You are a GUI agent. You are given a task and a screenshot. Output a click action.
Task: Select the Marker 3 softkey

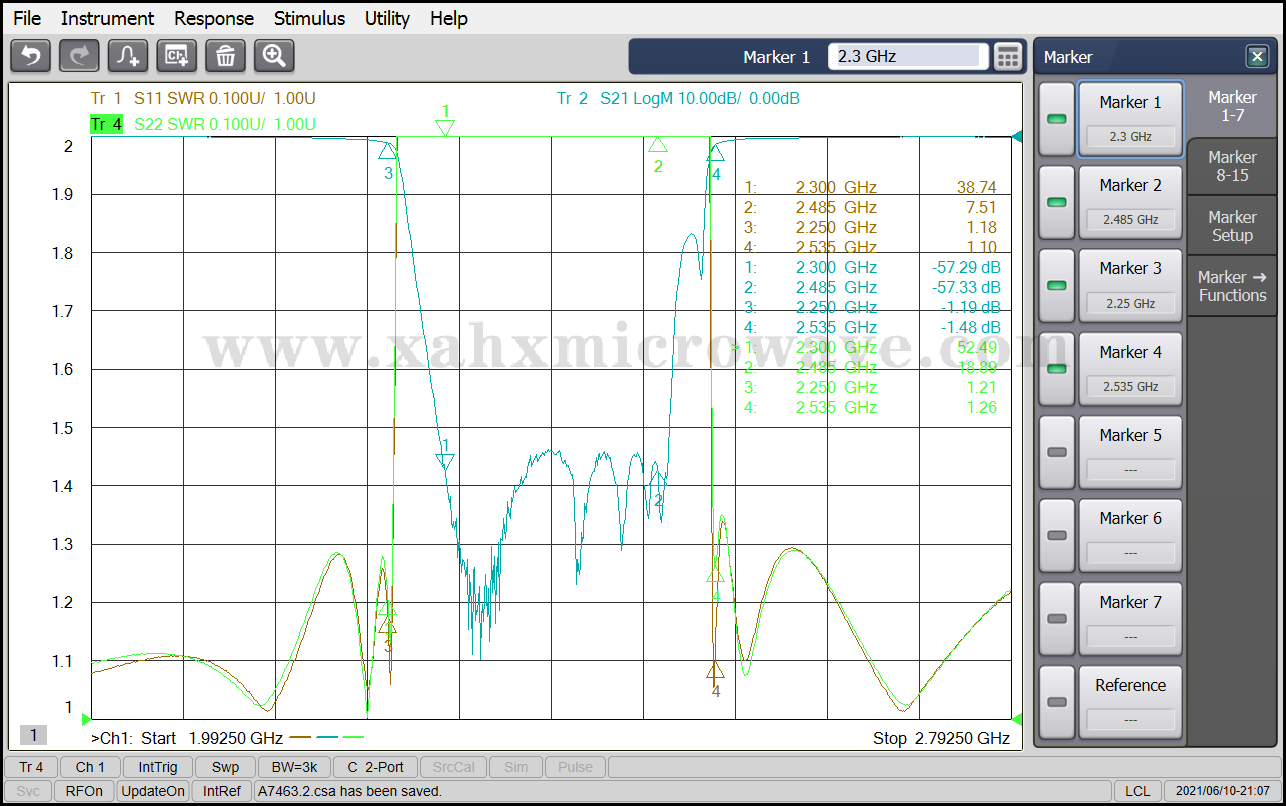click(x=1130, y=285)
